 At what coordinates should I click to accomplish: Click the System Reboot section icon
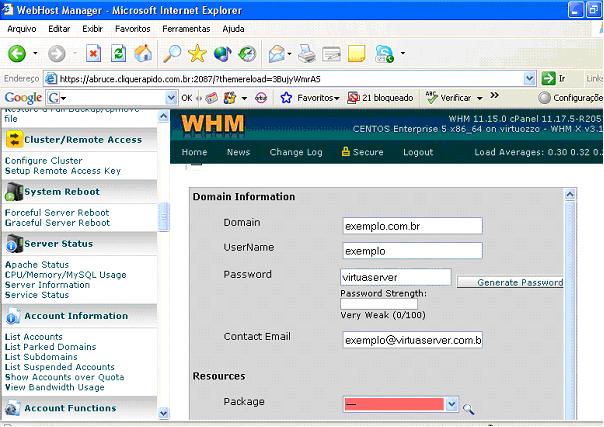(14, 191)
